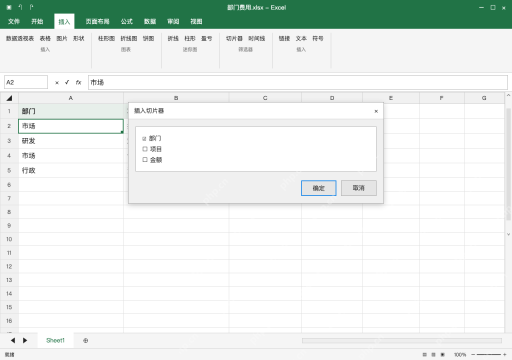
Task: Click the save icon in title bar
Action: pyautogui.click(x=9, y=7)
